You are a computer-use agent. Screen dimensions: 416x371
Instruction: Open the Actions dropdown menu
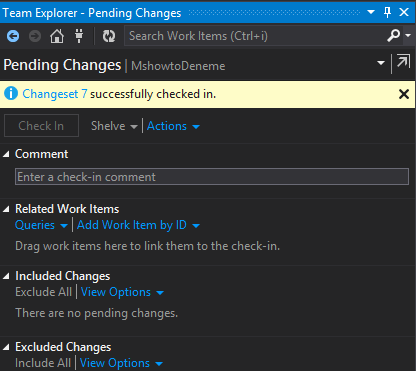point(173,126)
